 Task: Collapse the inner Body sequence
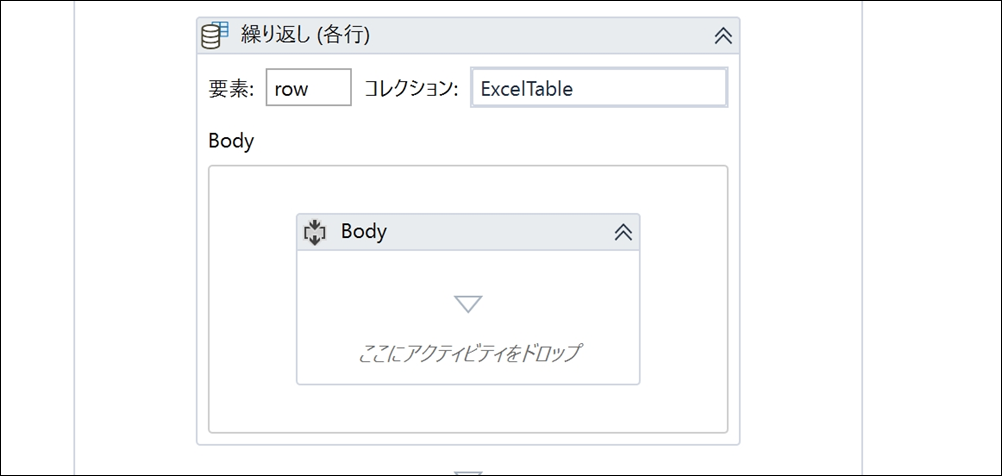623,232
